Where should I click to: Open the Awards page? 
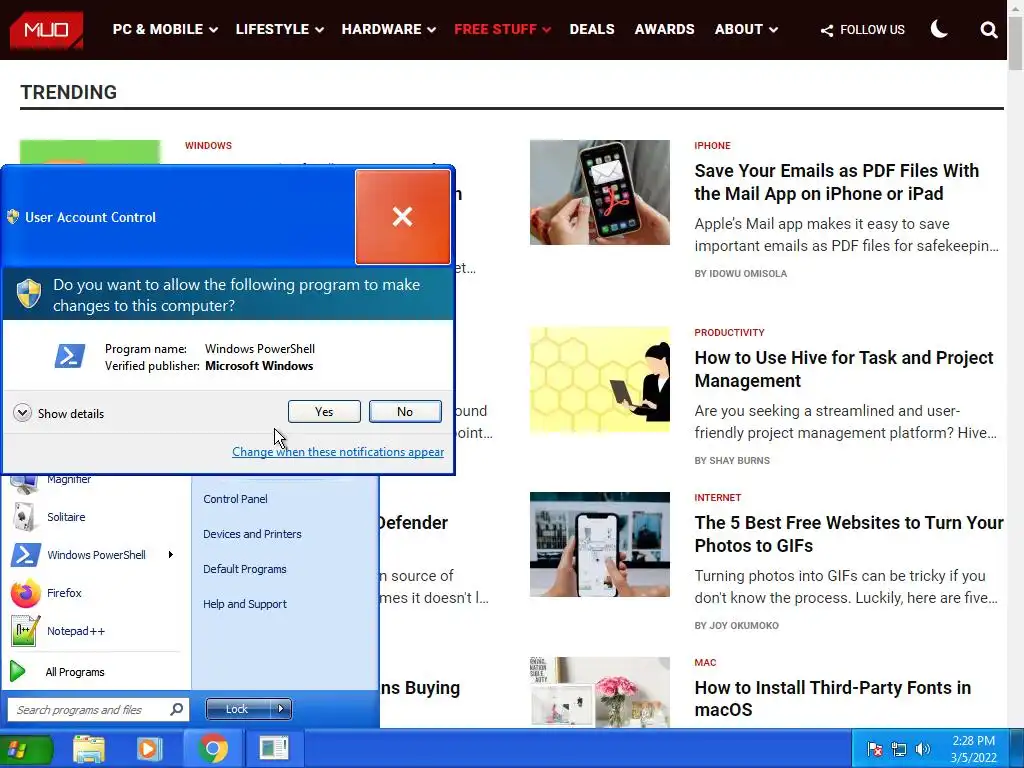[x=664, y=29]
